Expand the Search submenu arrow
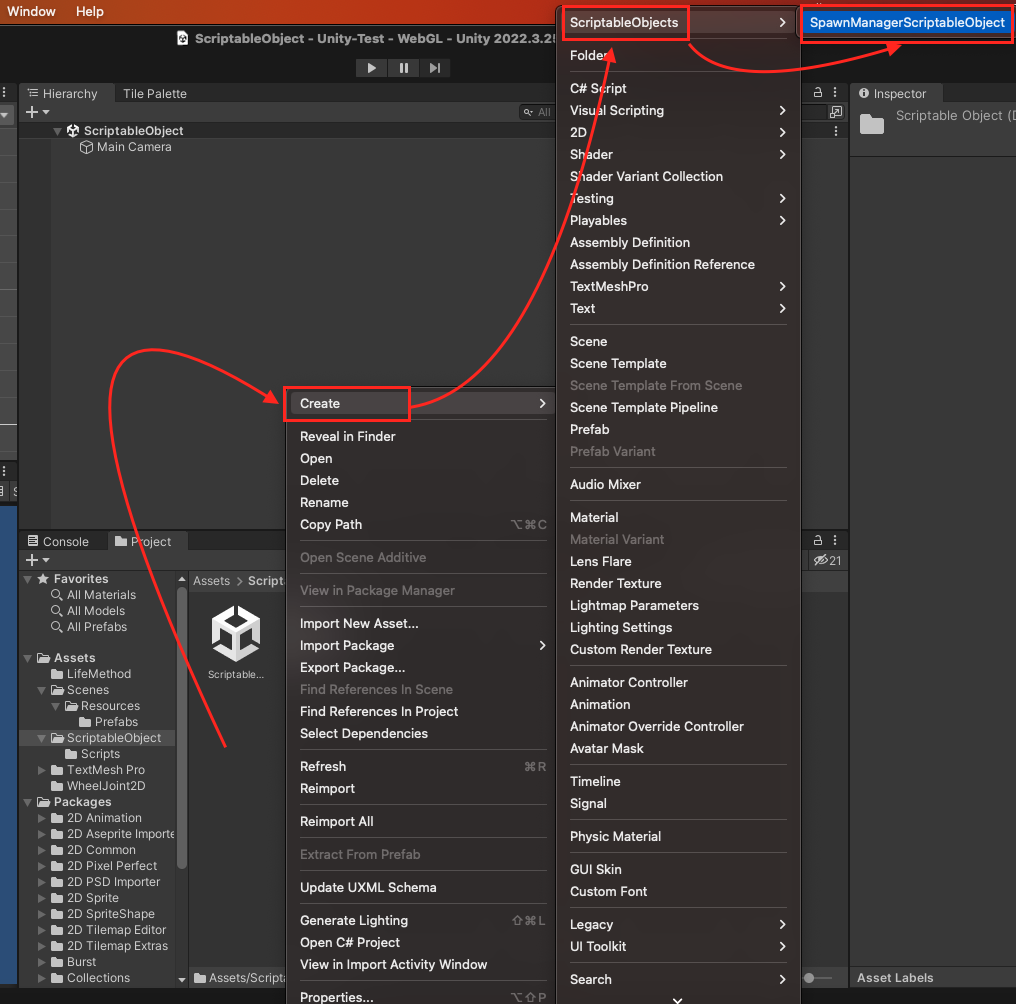 [782, 979]
